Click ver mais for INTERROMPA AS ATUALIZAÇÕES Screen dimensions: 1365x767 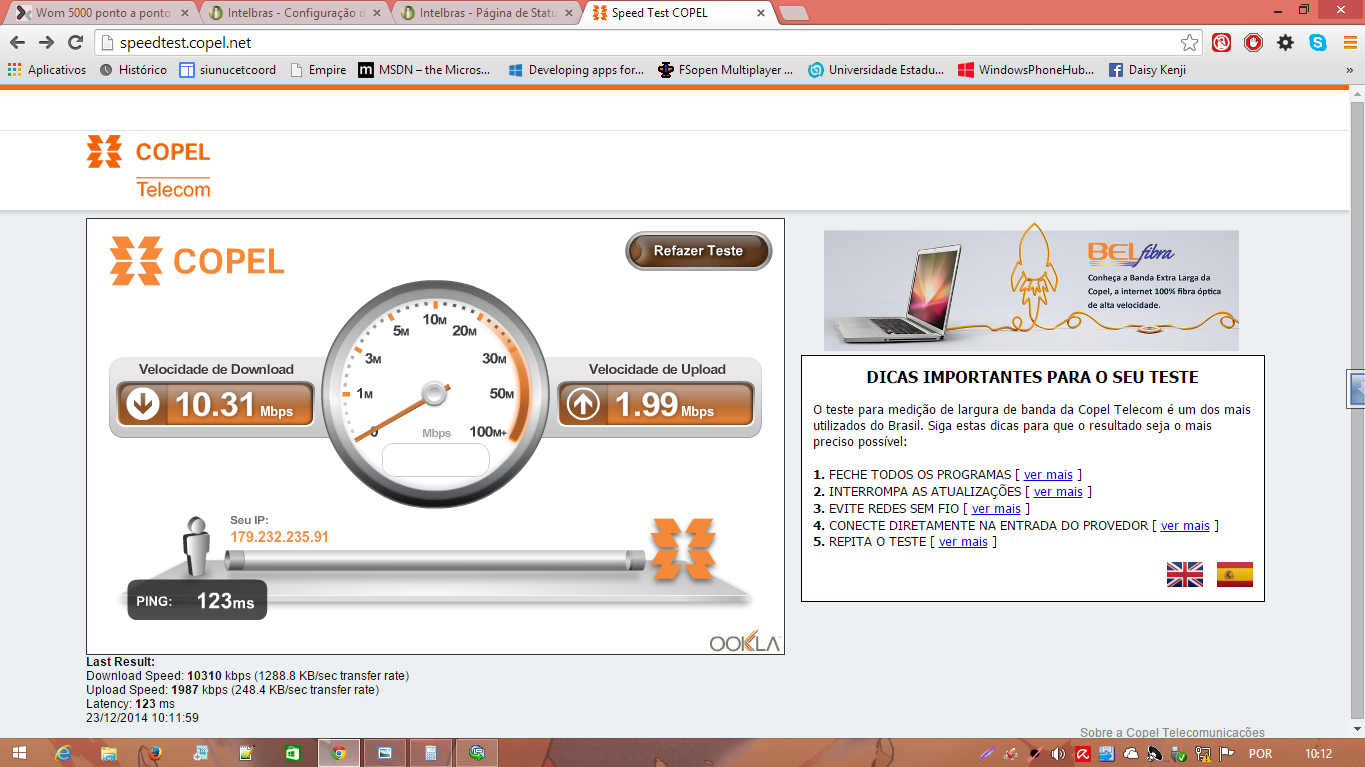coord(1058,492)
